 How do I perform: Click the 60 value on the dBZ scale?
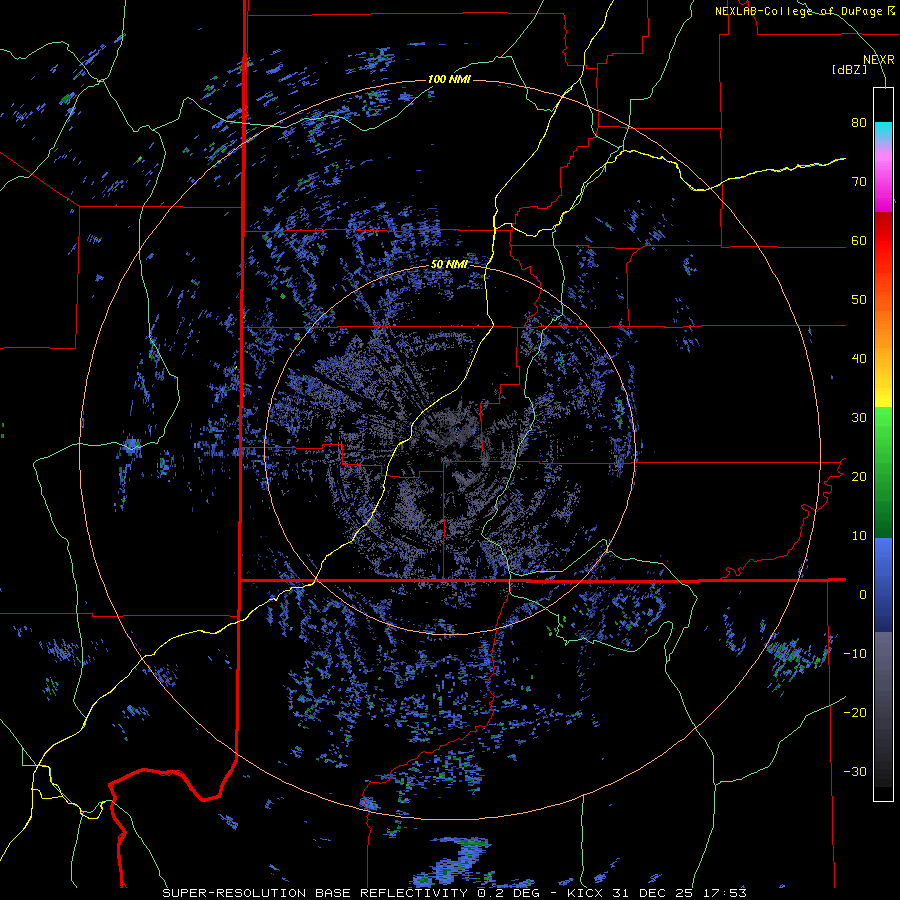click(859, 241)
